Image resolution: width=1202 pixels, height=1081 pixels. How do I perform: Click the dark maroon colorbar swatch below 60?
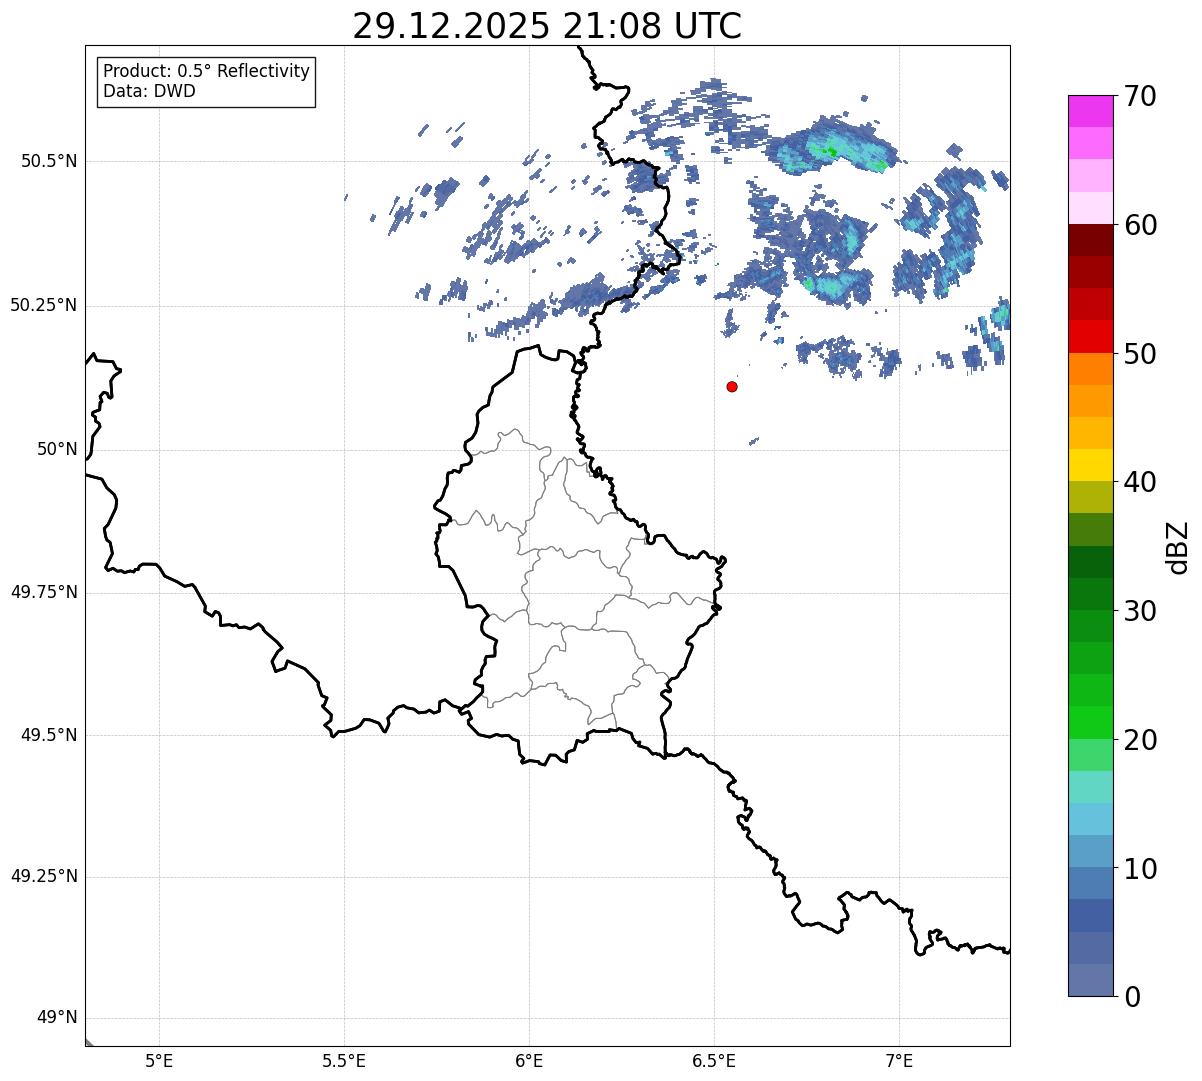tap(1090, 240)
